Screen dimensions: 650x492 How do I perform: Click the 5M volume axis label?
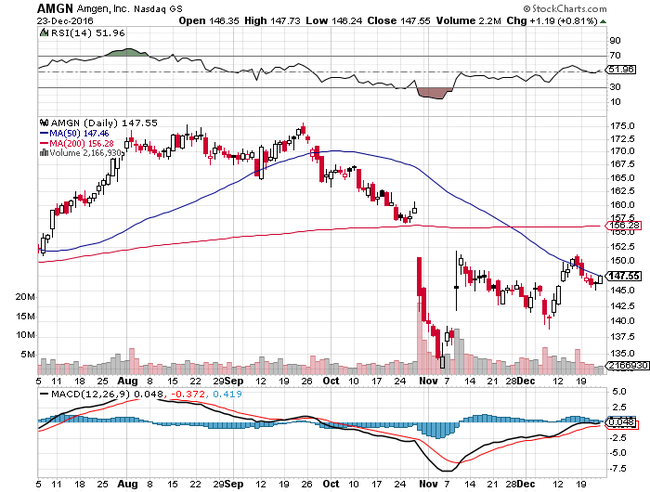pyautogui.click(x=28, y=354)
